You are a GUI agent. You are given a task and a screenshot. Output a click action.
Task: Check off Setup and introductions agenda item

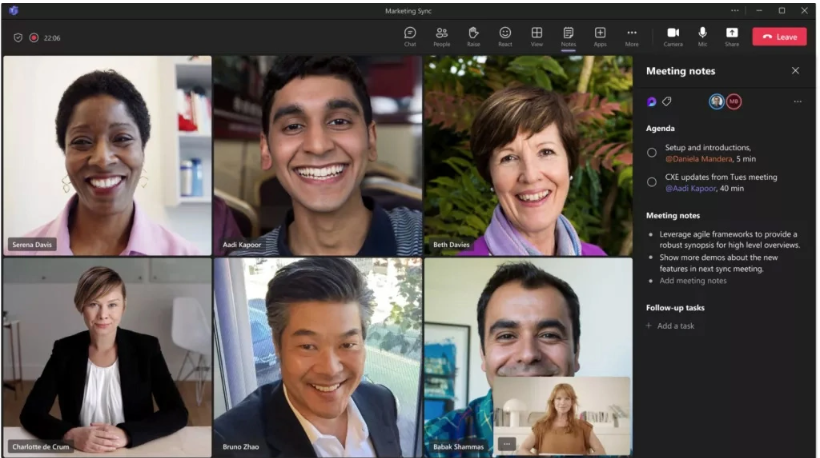tap(652, 153)
